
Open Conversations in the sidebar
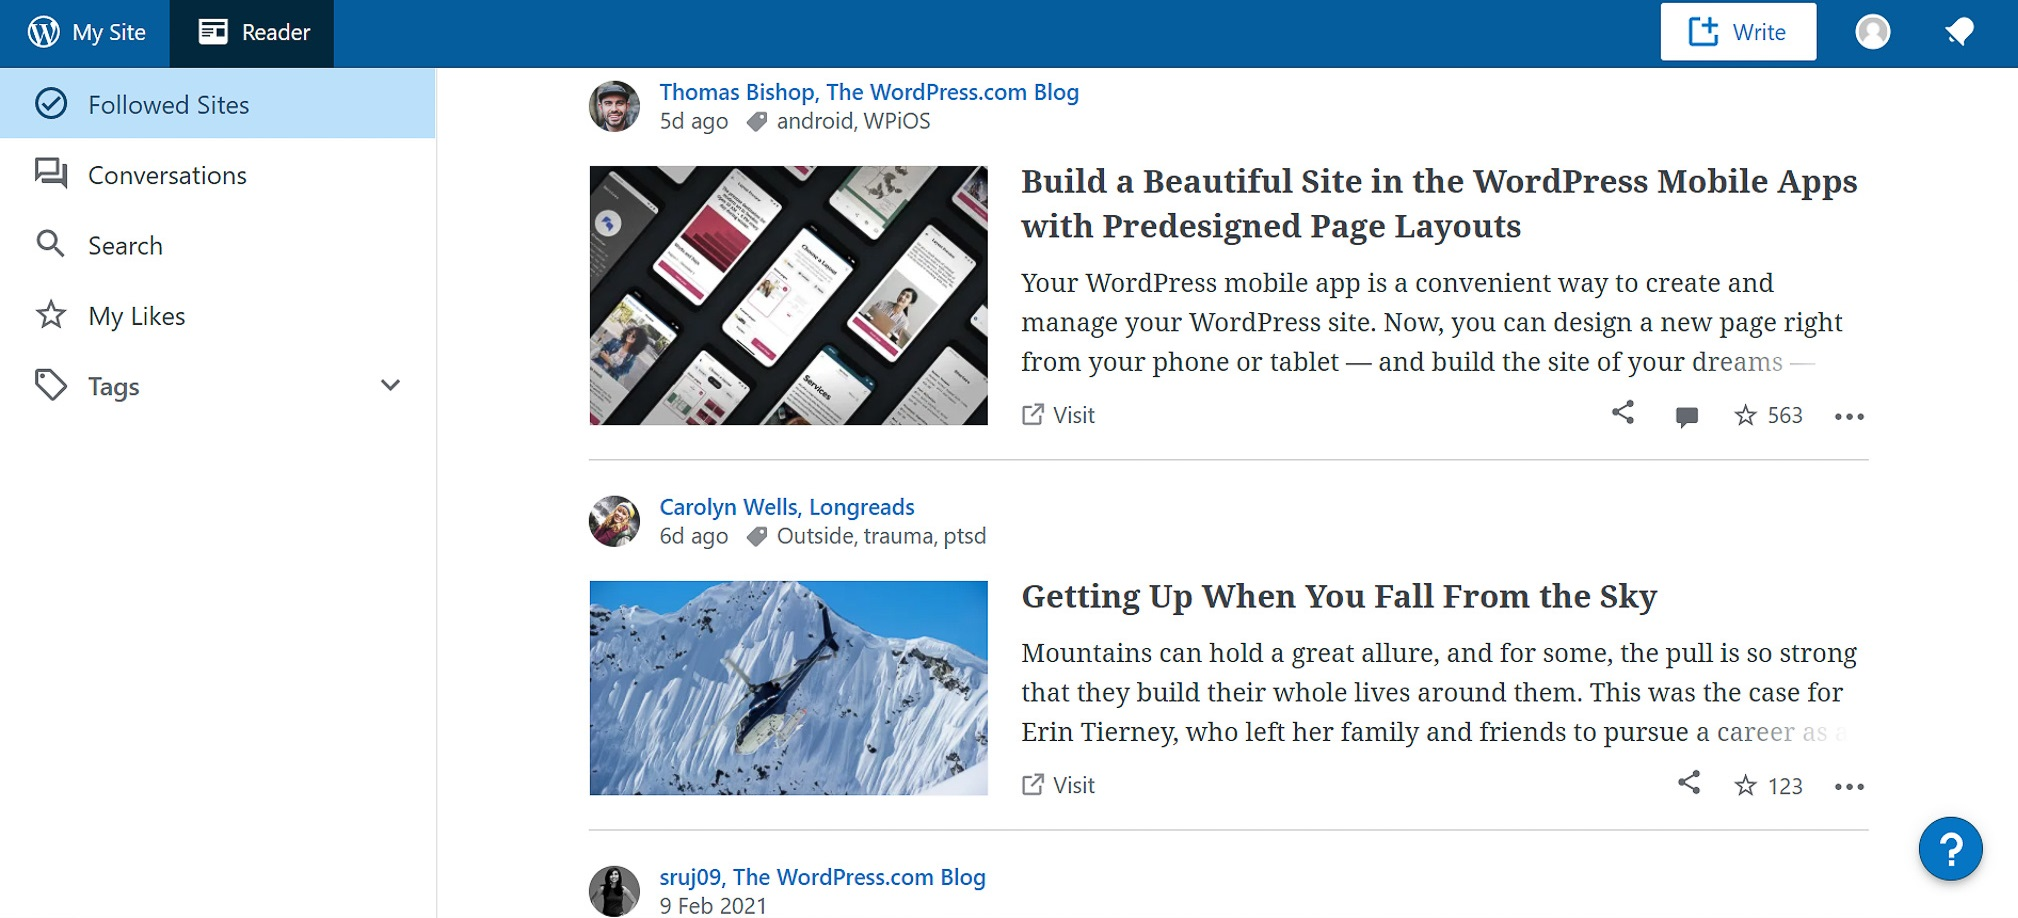click(167, 175)
